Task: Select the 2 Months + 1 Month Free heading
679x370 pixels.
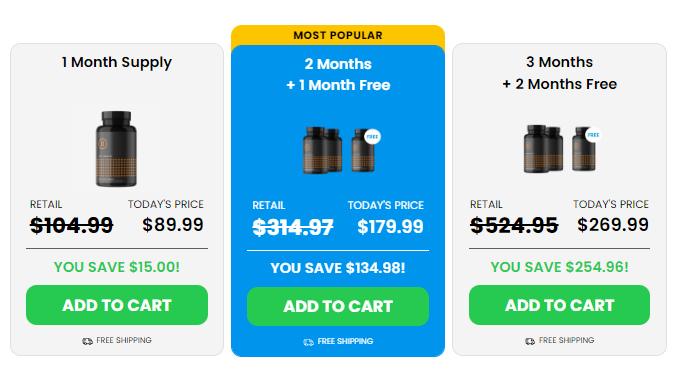Action: click(338, 75)
